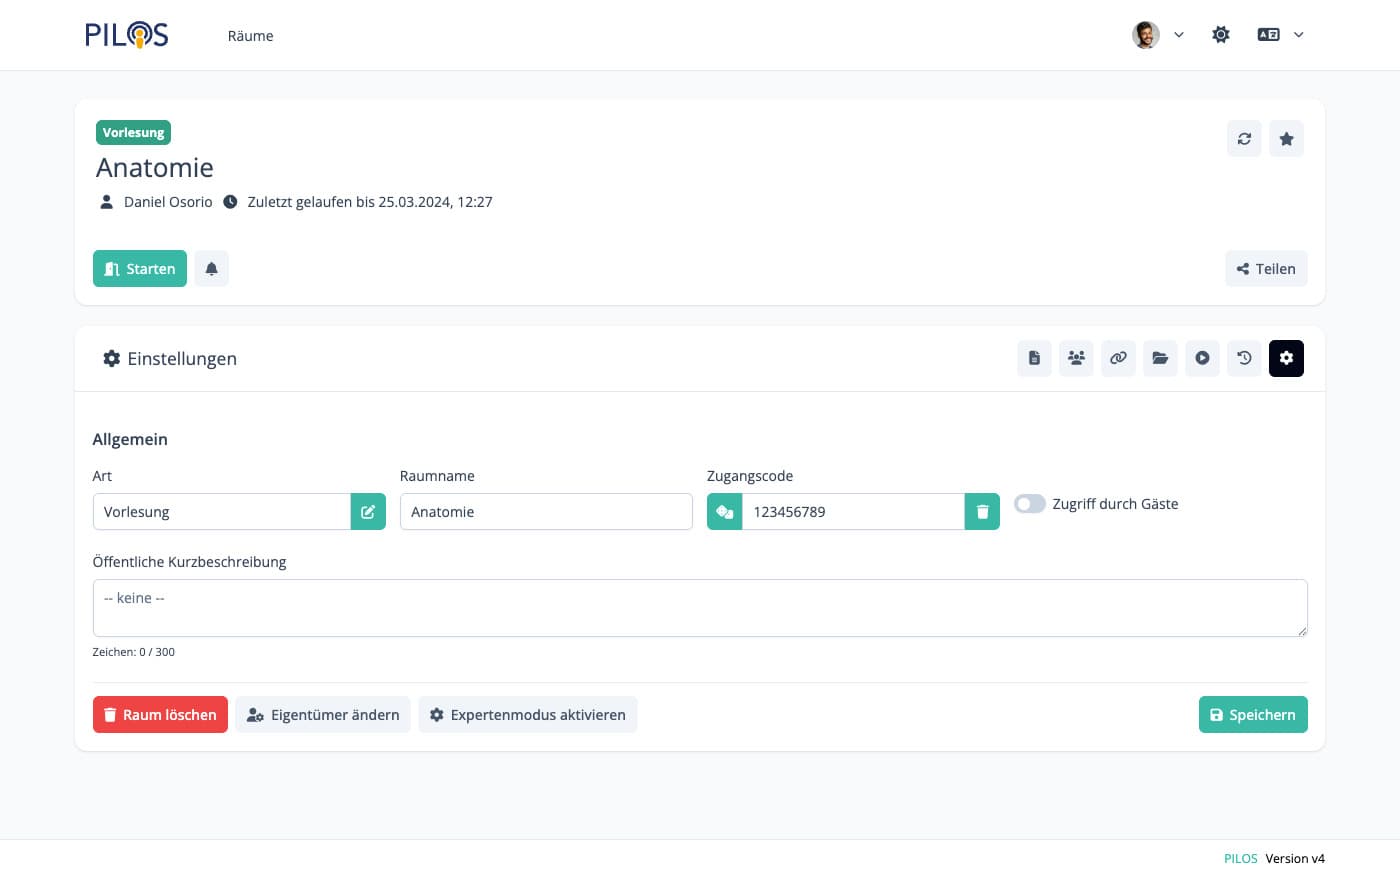Image resolution: width=1400 pixels, height=875 pixels.
Task: Open the room description tab icon
Action: tap(1034, 358)
